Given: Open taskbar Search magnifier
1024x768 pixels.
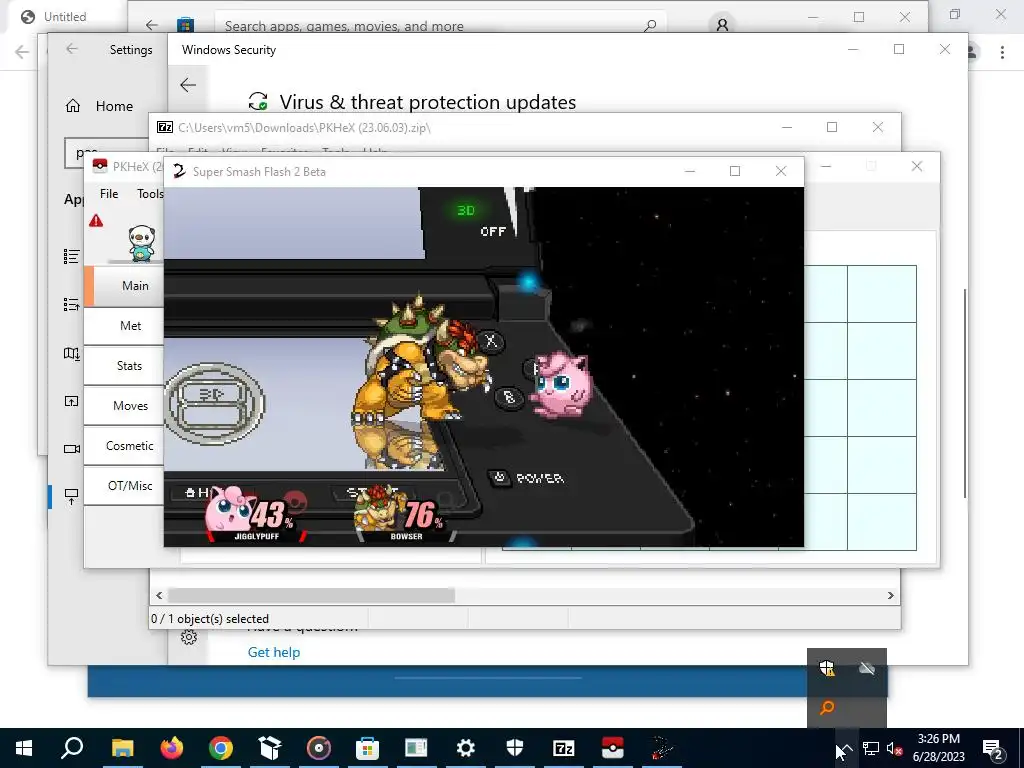Looking at the screenshot, I should point(72,748).
